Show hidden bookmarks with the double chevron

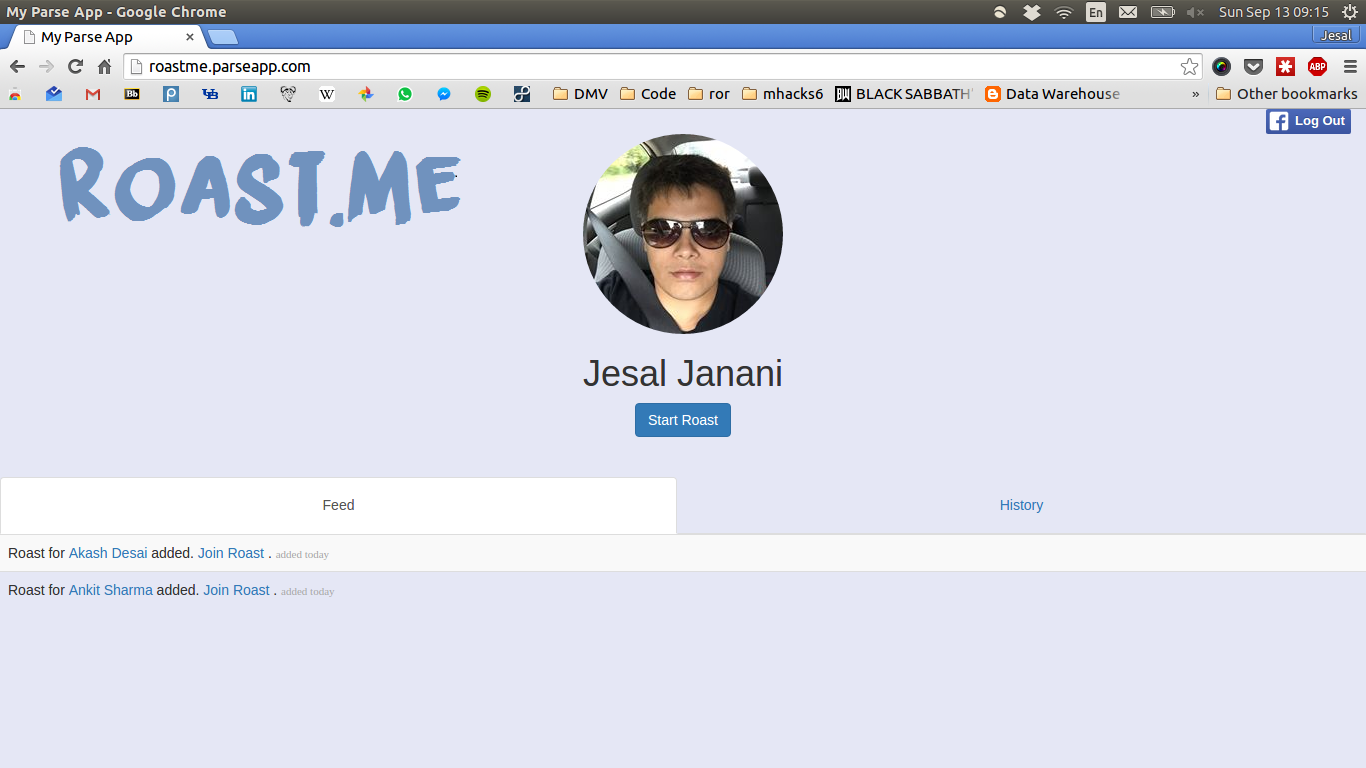1195,94
